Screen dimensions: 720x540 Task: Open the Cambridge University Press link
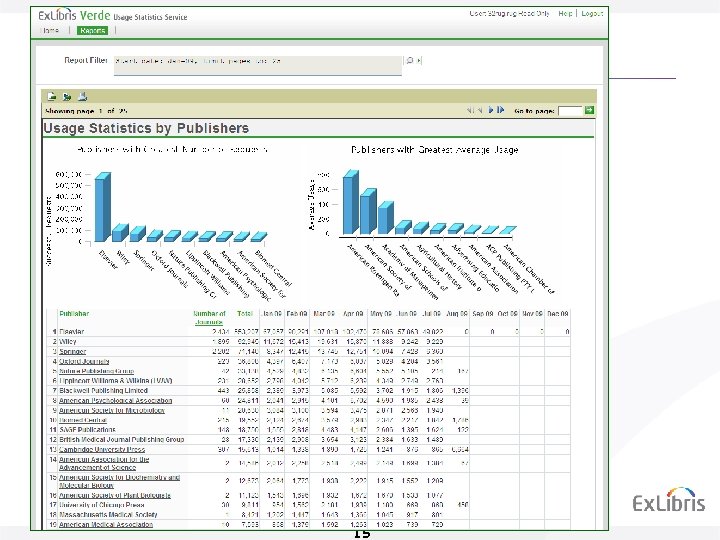point(102,450)
